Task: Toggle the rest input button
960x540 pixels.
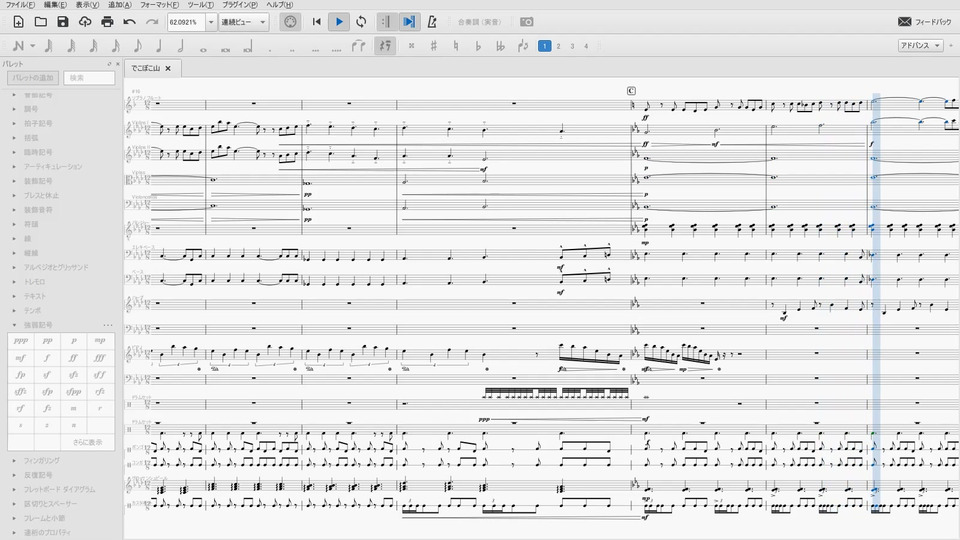Action: pos(384,46)
